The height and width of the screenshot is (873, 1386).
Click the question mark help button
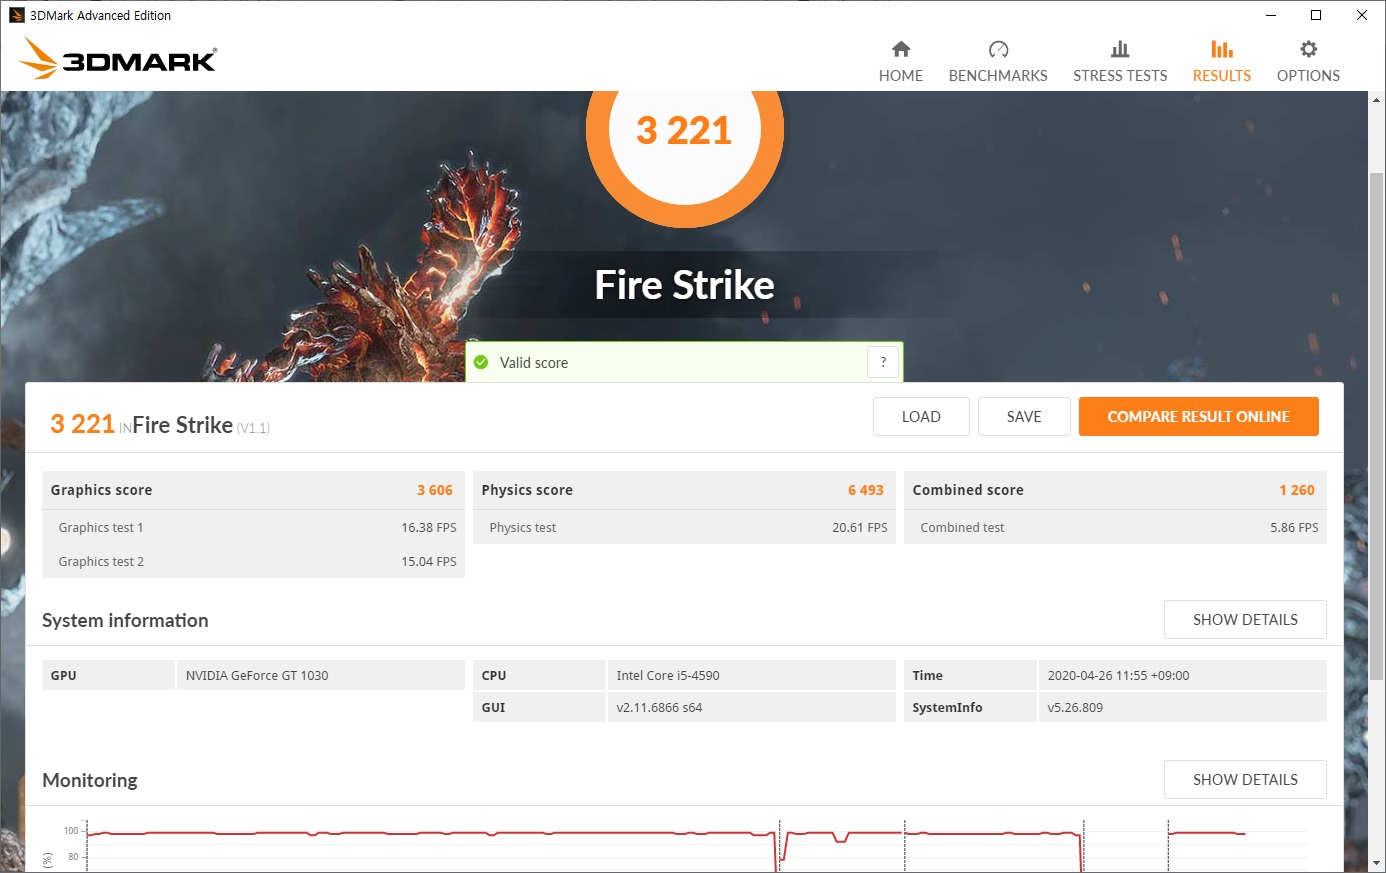point(883,362)
